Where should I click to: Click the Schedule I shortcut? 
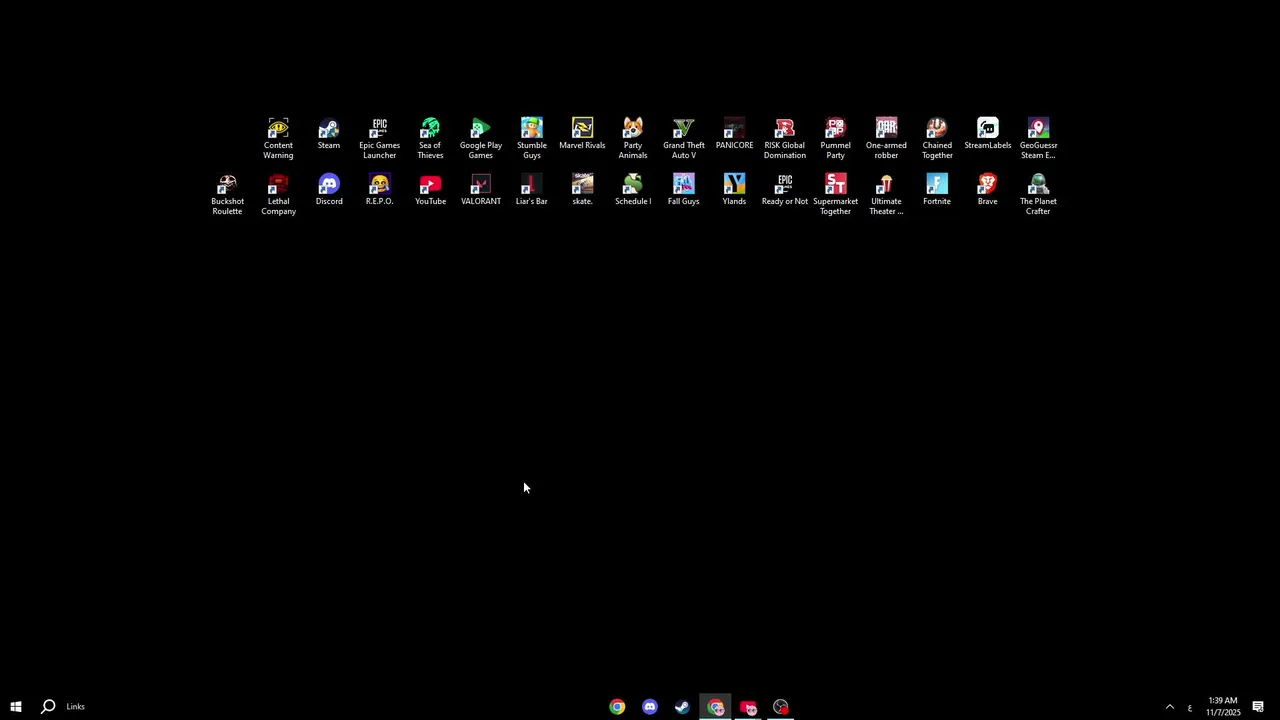pyautogui.click(x=633, y=190)
